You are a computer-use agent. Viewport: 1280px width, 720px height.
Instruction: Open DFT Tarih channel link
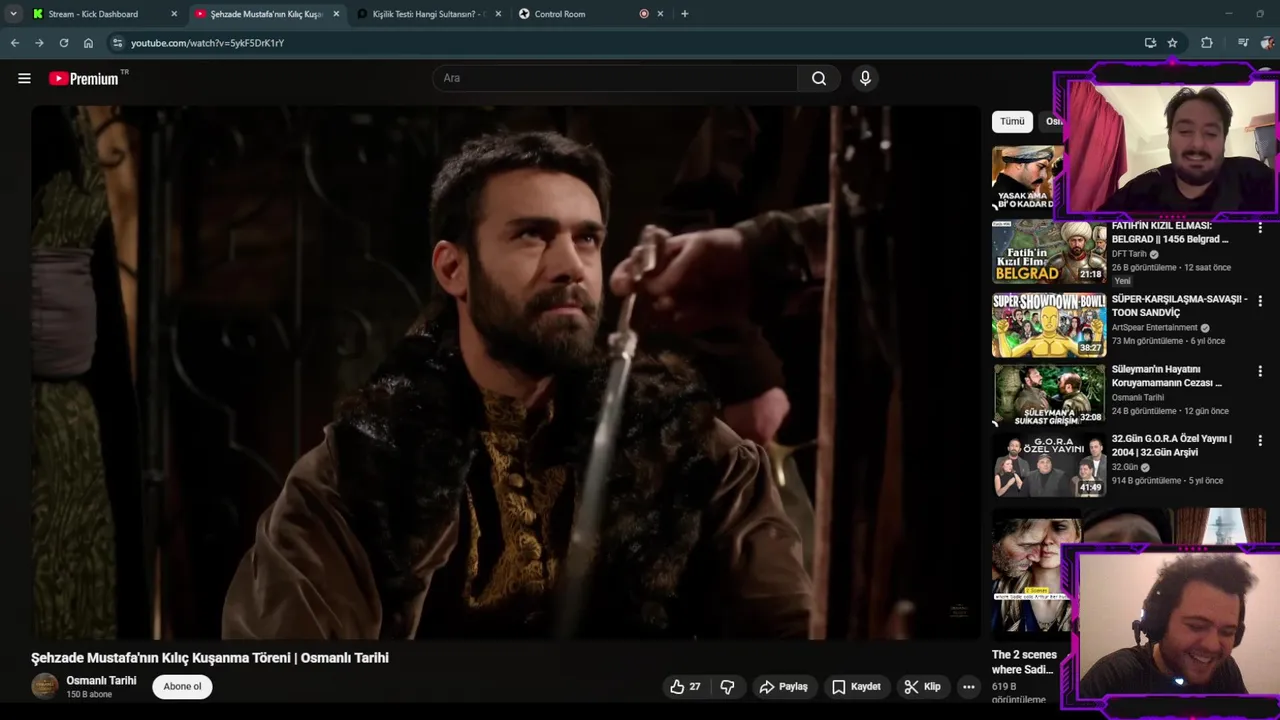(1128, 254)
